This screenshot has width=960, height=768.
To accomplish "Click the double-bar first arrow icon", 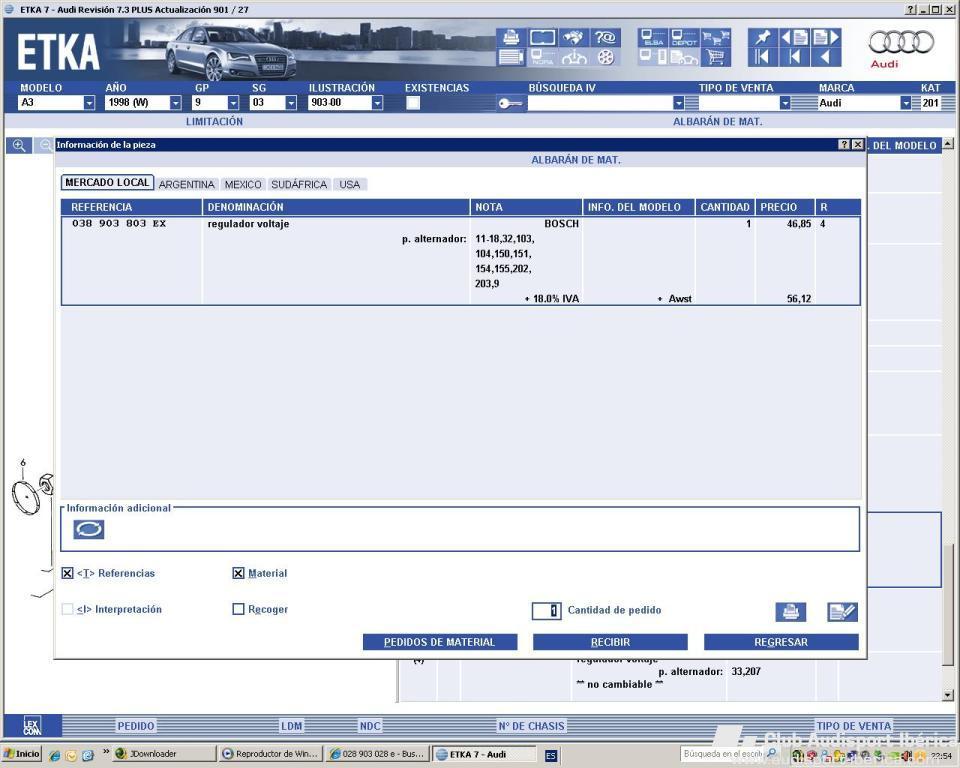I will (x=762, y=57).
